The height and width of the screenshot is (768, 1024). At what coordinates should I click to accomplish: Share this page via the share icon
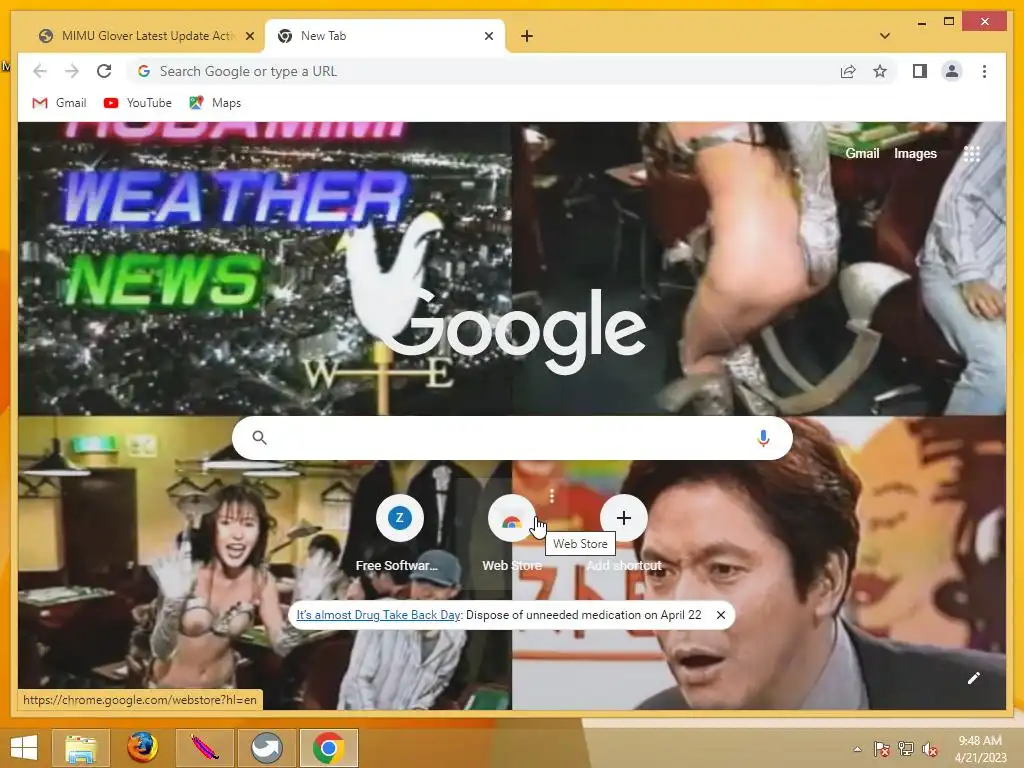[848, 71]
